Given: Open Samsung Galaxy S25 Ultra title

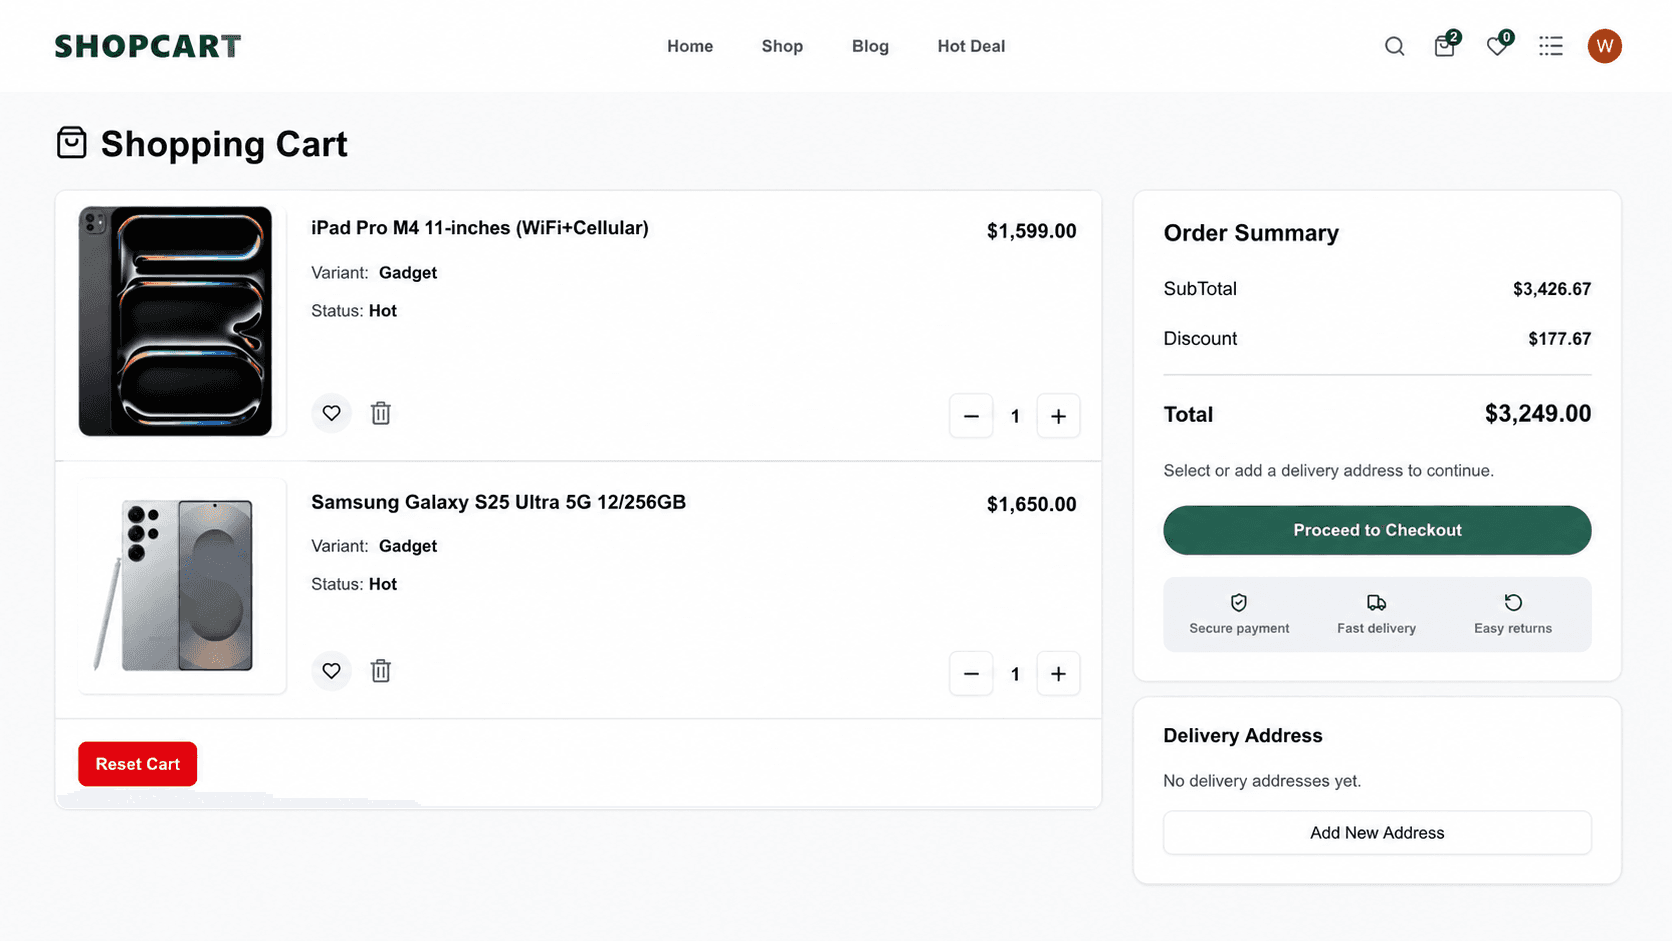Looking at the screenshot, I should (x=498, y=502).
